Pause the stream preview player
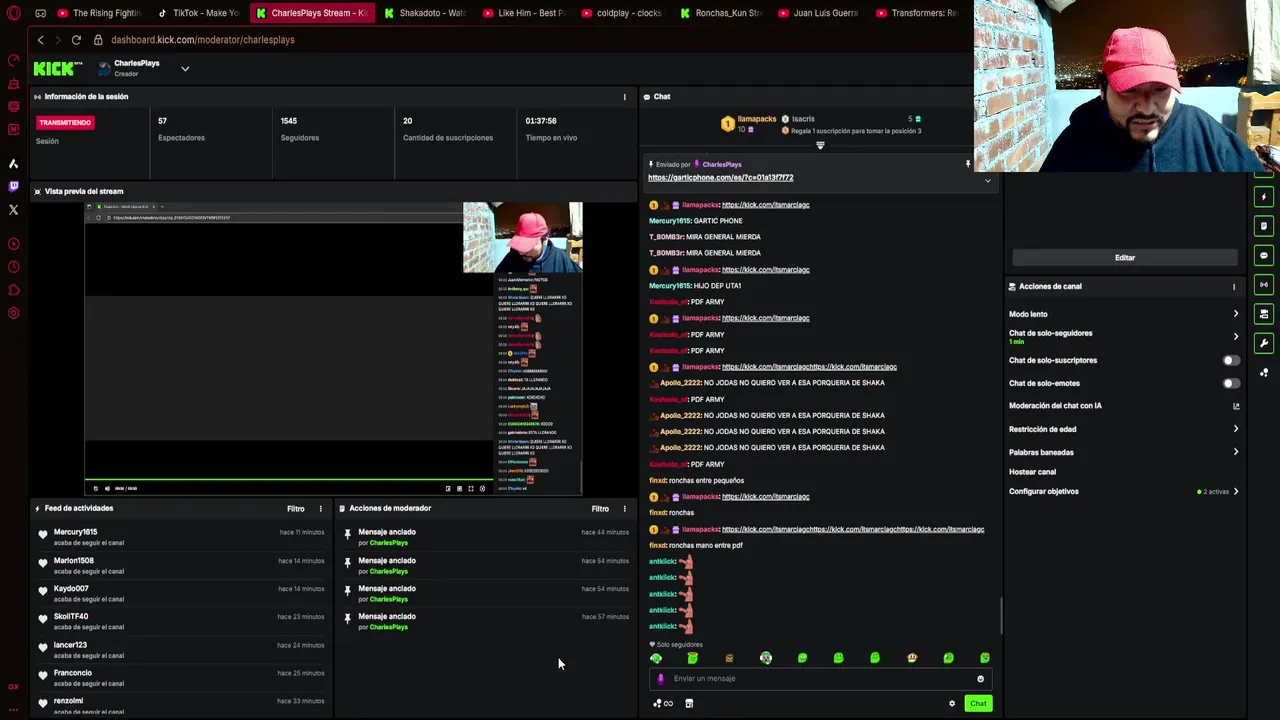 click(96, 489)
